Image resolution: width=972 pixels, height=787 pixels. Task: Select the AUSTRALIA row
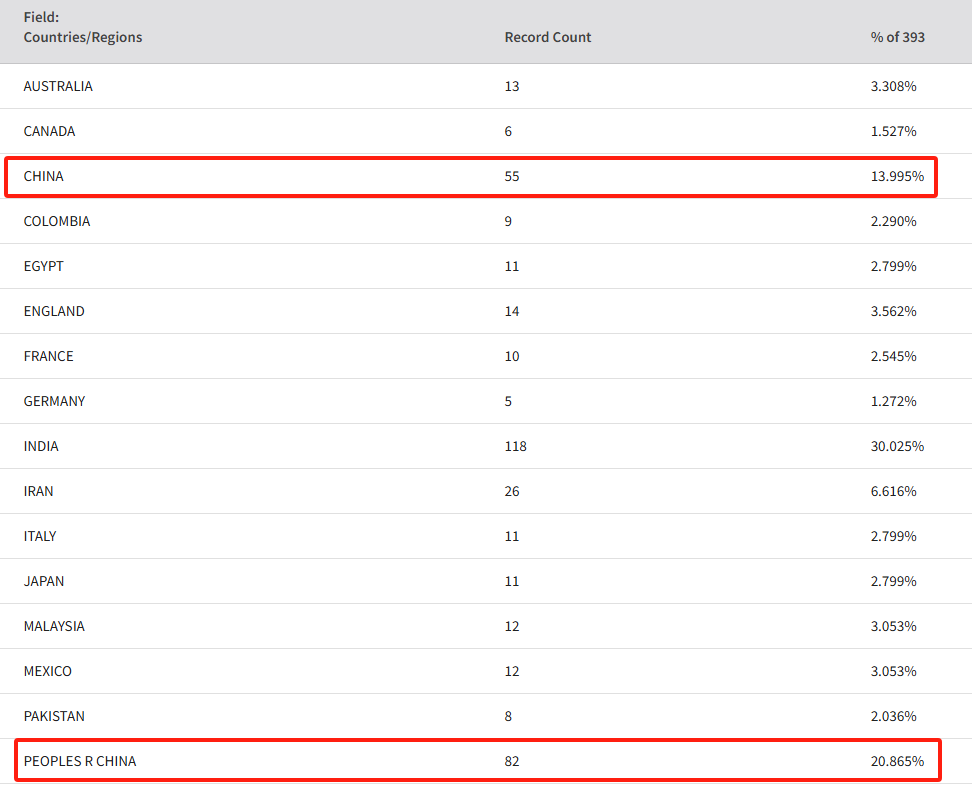click(x=486, y=86)
